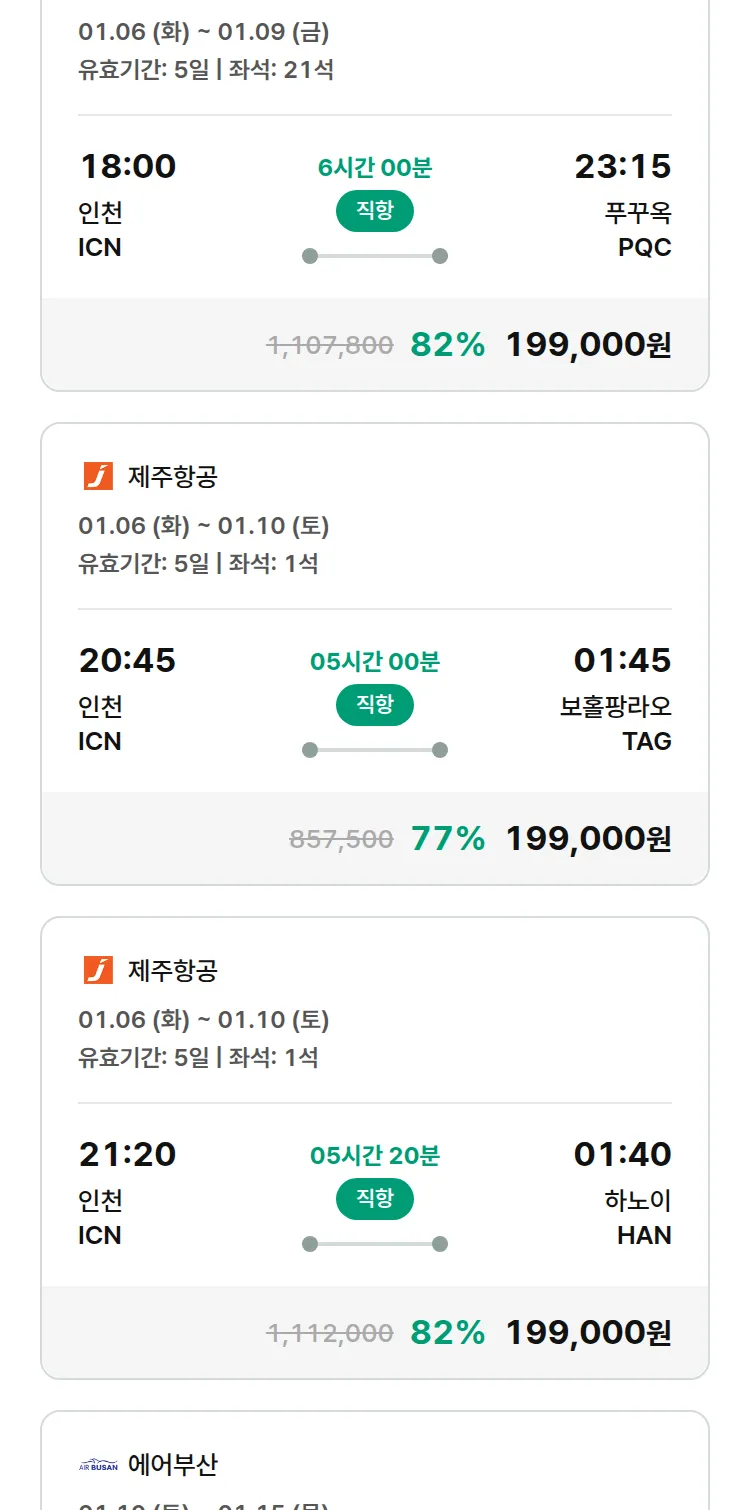The height and width of the screenshot is (1510, 750).
Task: Click the 01.06 (화) ~ 01.09 (금) date range
Action: (x=203, y=32)
